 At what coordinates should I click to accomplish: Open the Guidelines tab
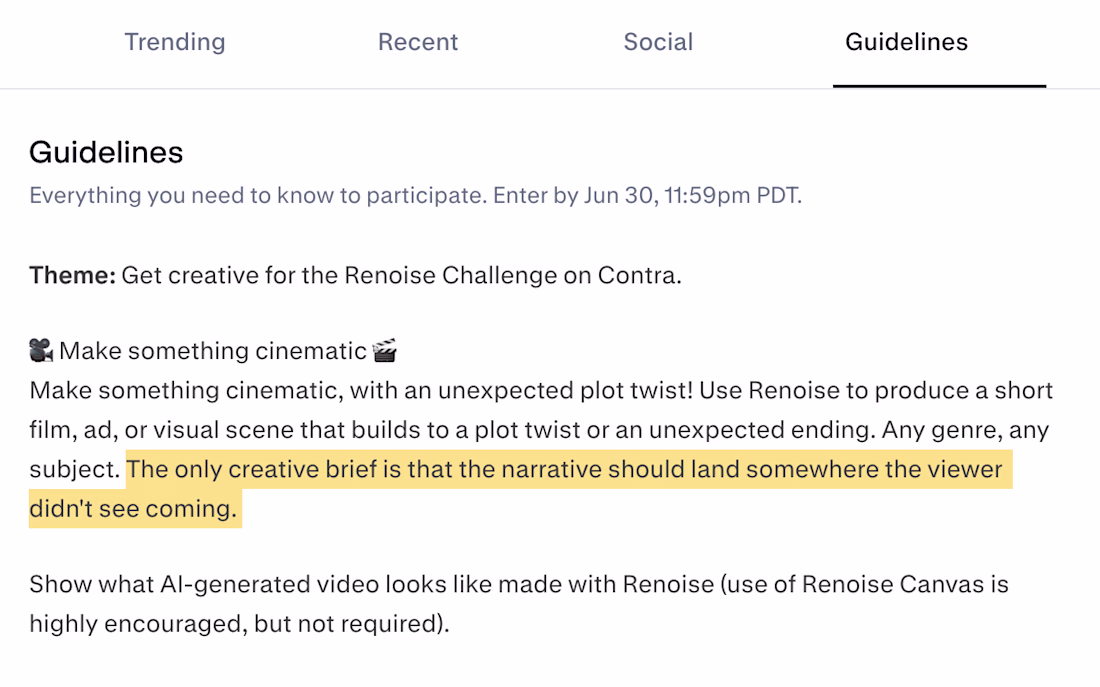tap(906, 42)
